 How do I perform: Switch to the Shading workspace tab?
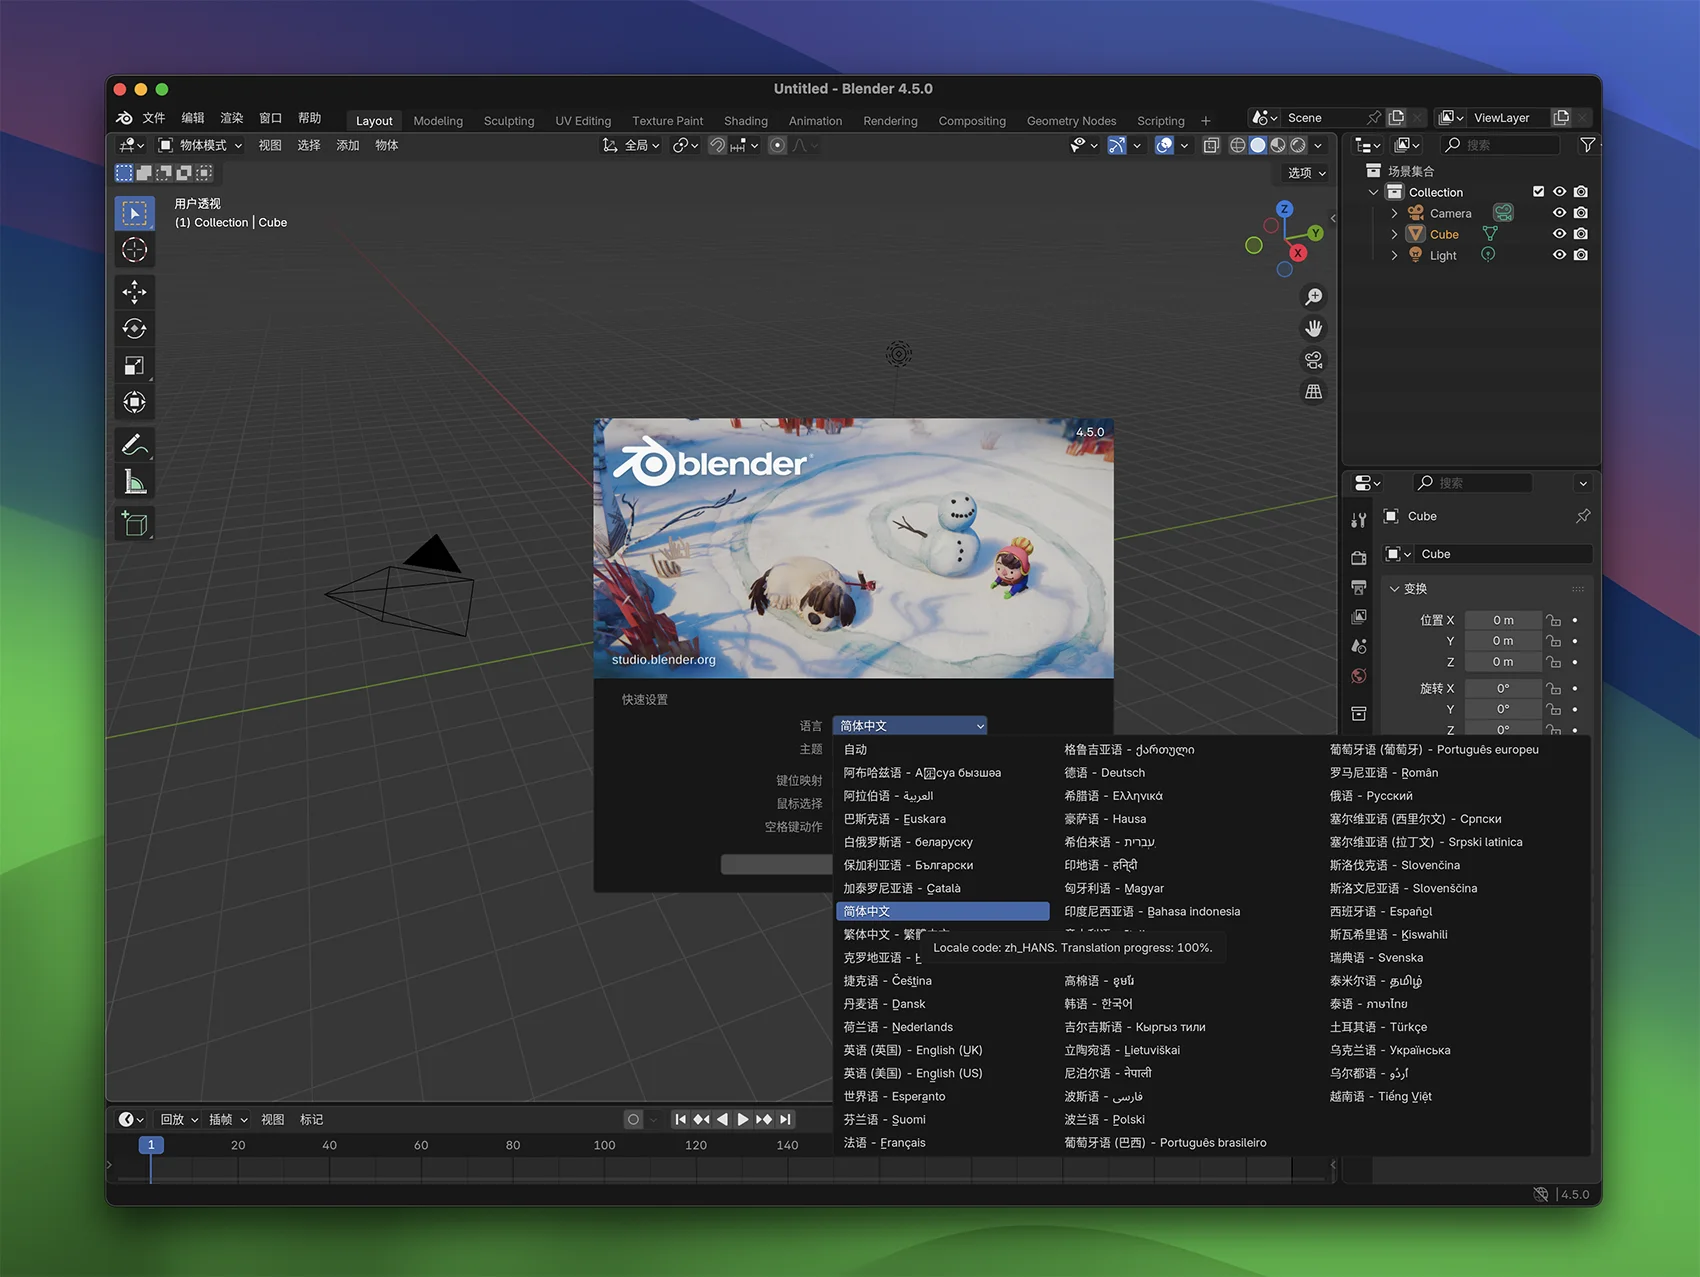(x=746, y=121)
